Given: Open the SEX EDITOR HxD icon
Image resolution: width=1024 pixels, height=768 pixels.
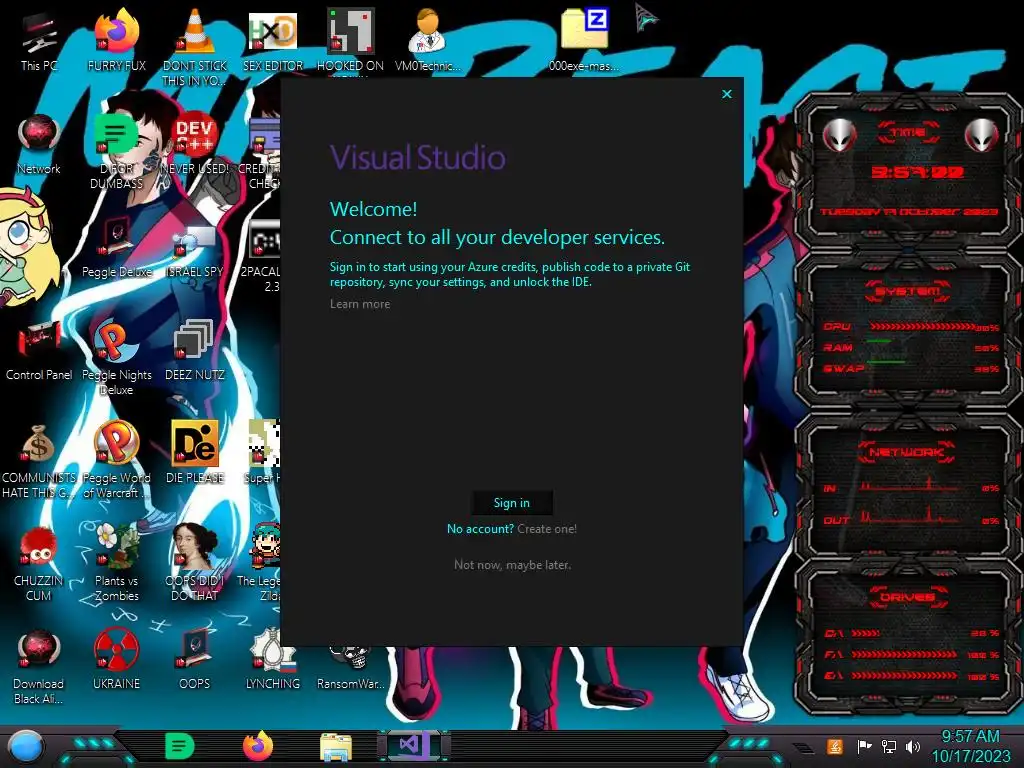Looking at the screenshot, I should click(x=273, y=40).
